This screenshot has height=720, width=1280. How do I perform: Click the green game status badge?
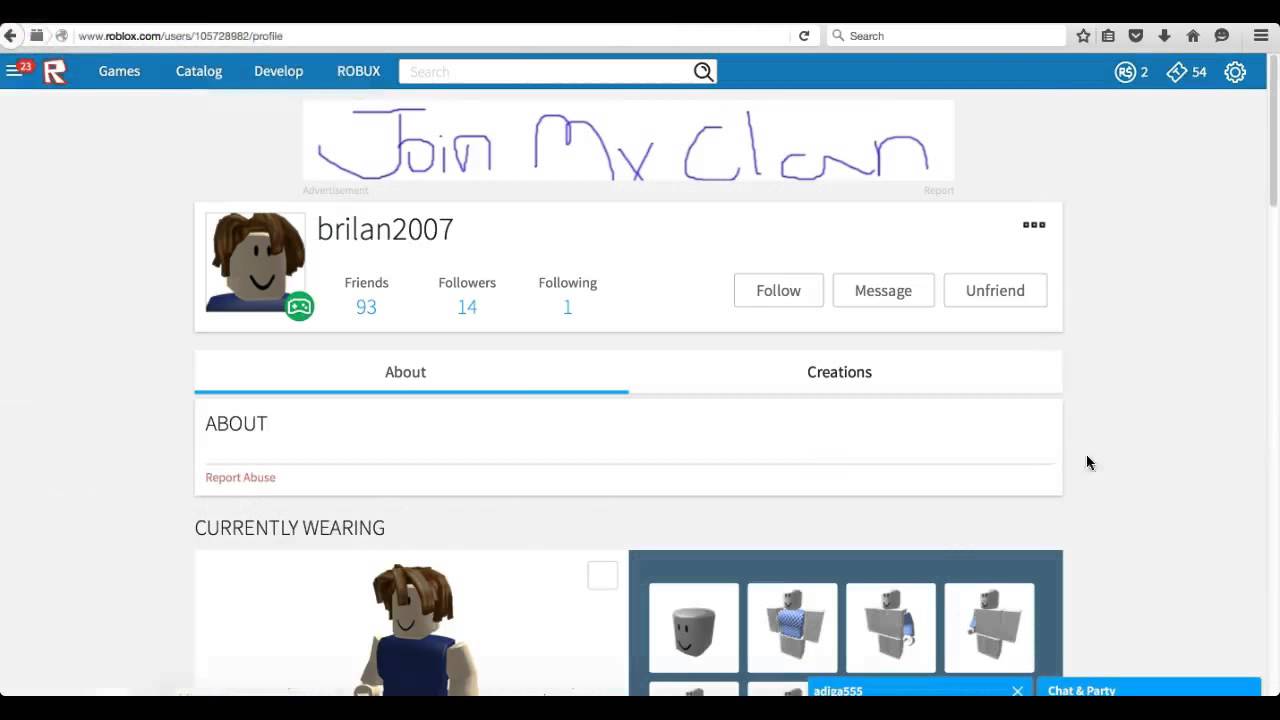click(299, 307)
